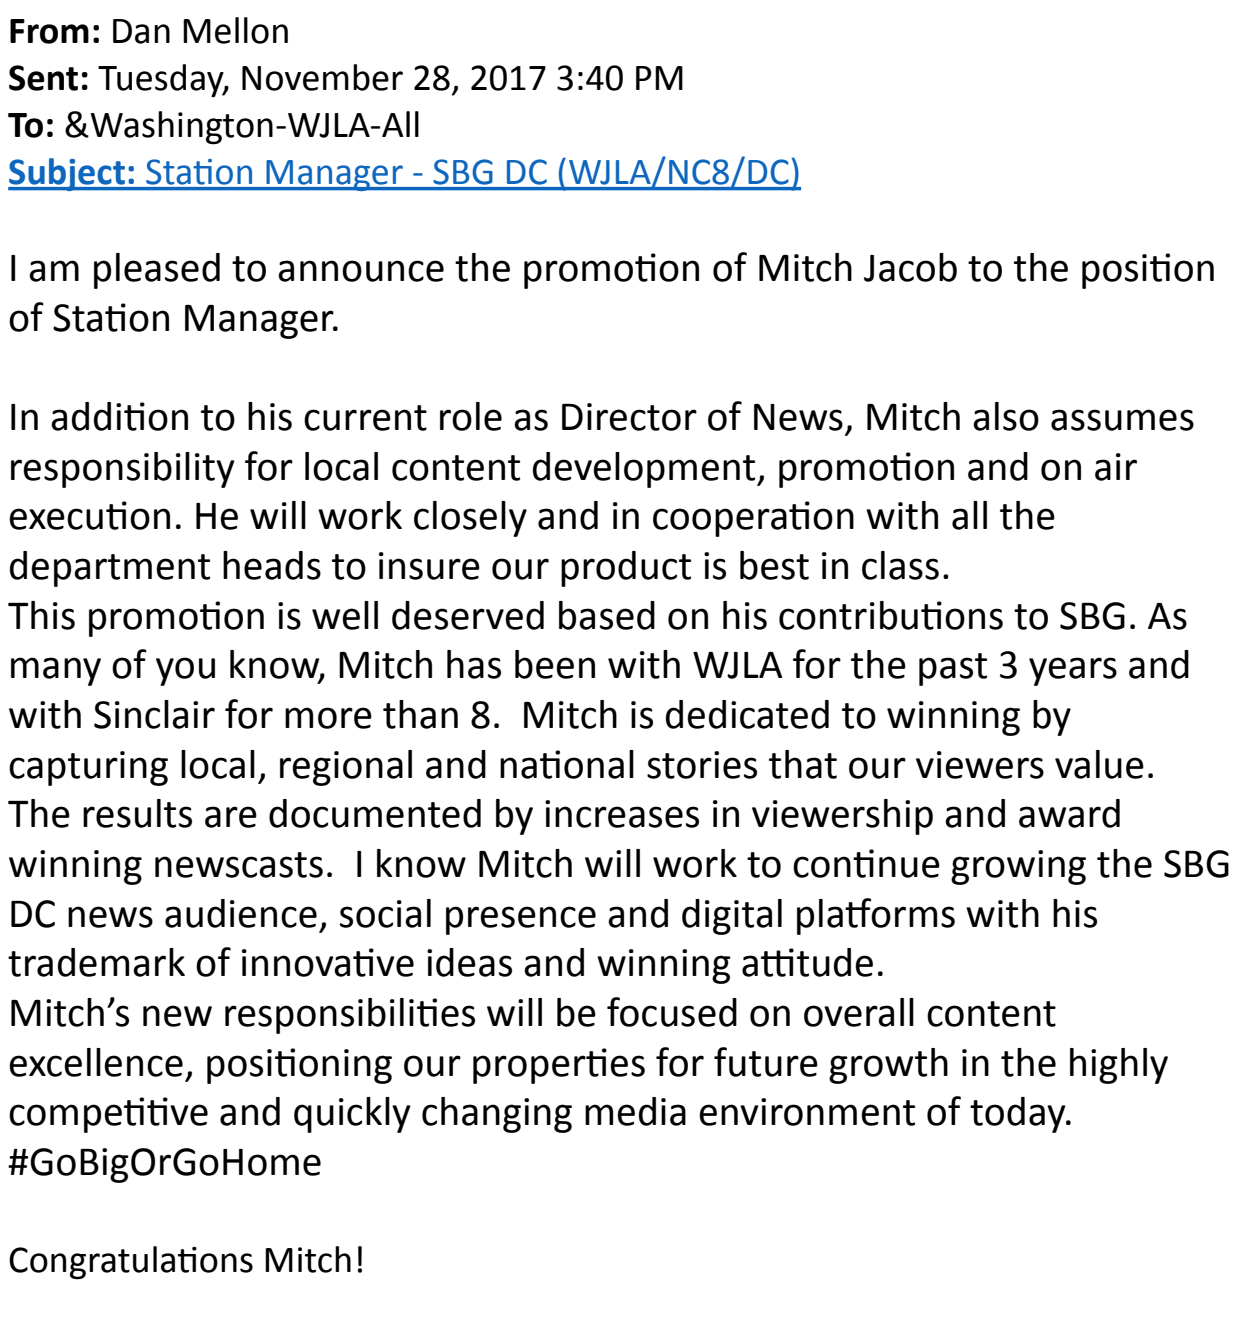Image resolution: width=1248 pixels, height=1334 pixels.
Task: Open the Subject link about Station Manager
Action: 404,173
